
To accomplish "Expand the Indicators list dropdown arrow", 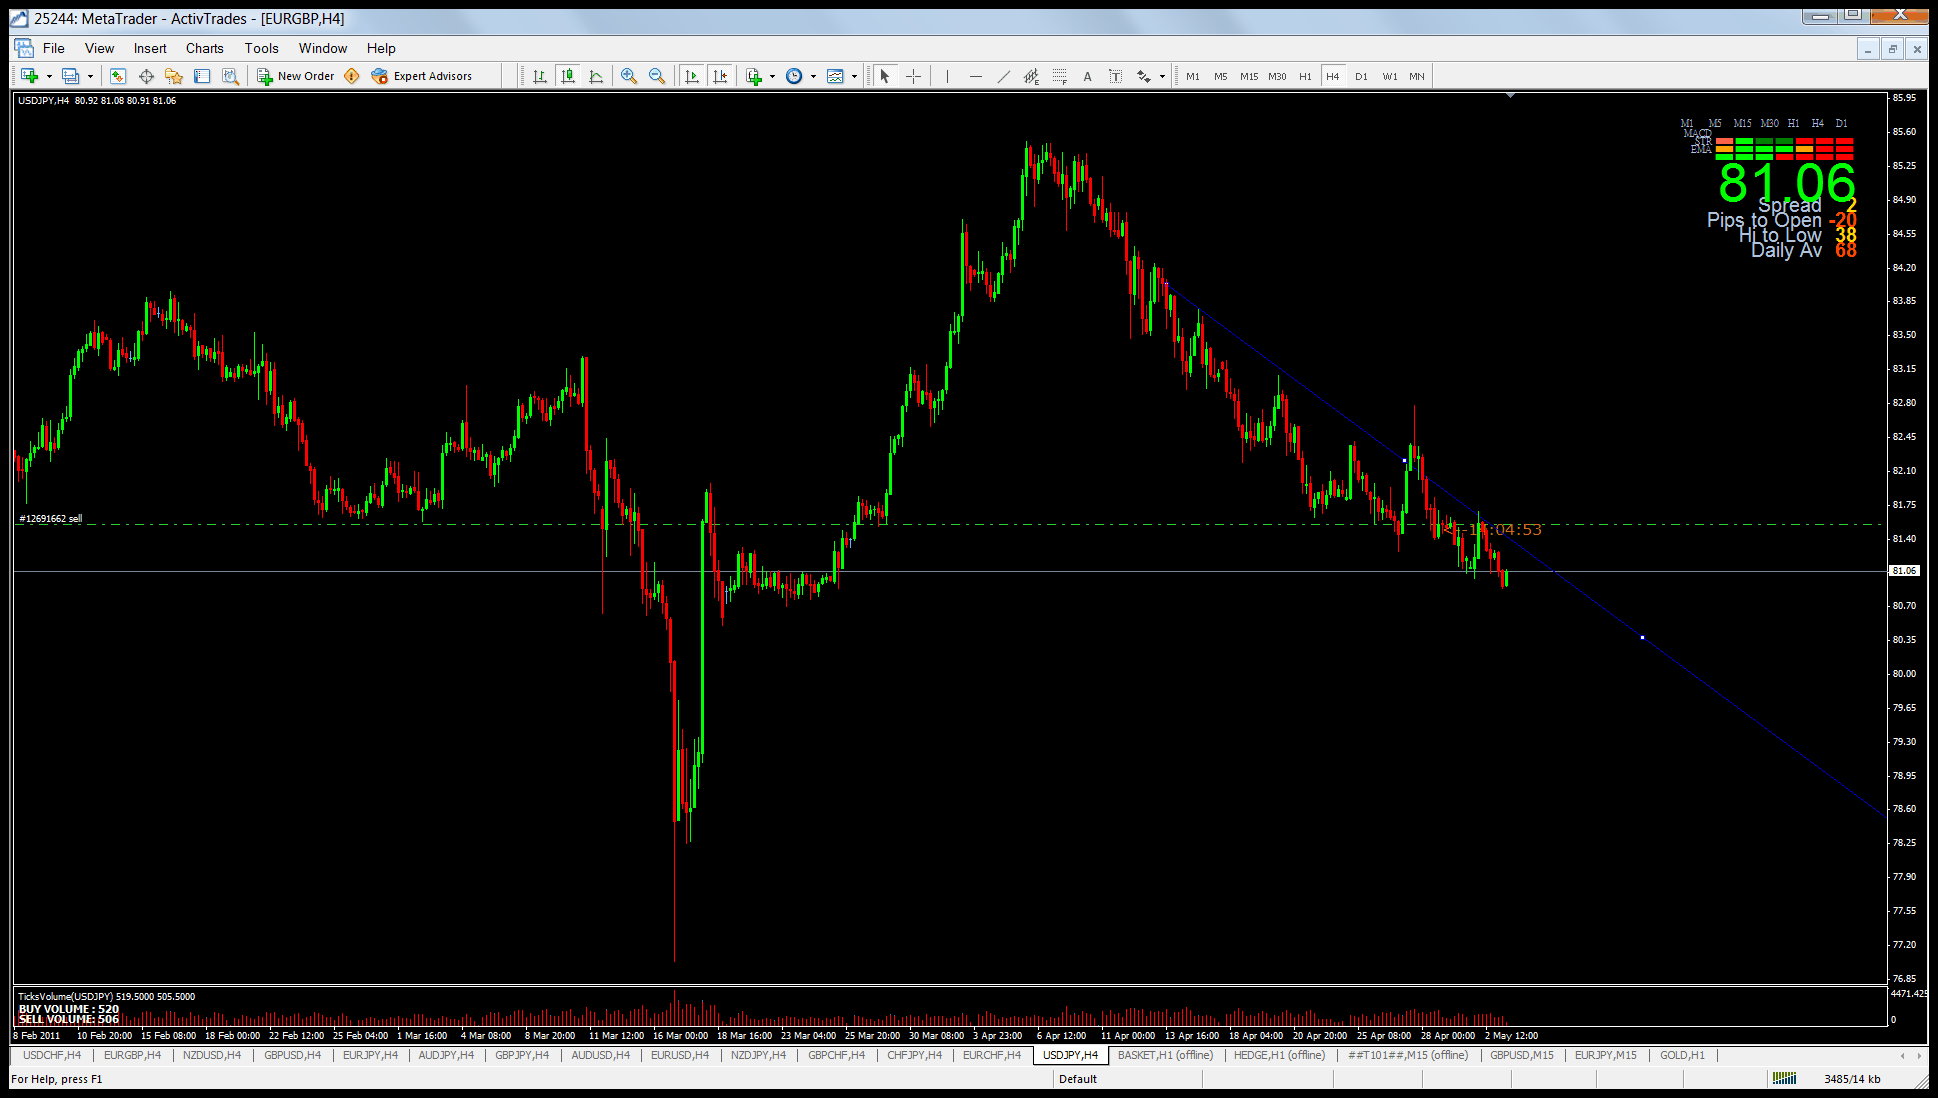I will point(772,76).
